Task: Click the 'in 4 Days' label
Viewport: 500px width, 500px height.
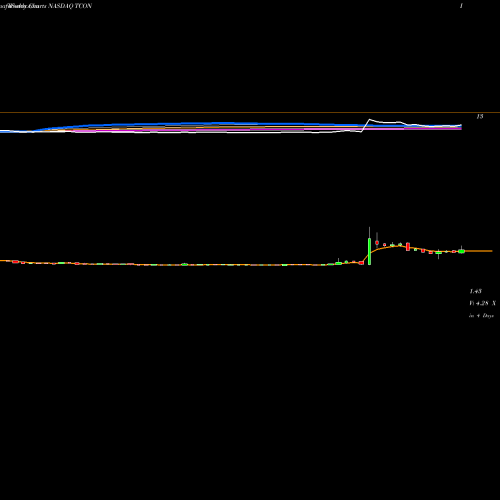Action: click(482, 316)
